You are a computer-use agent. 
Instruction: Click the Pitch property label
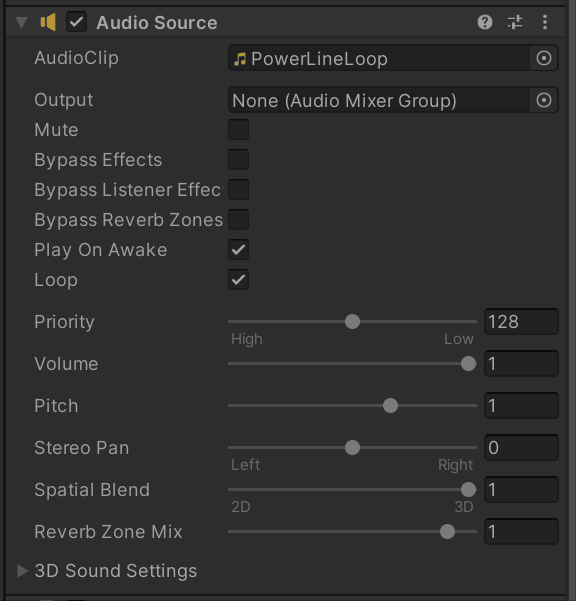[56, 406]
